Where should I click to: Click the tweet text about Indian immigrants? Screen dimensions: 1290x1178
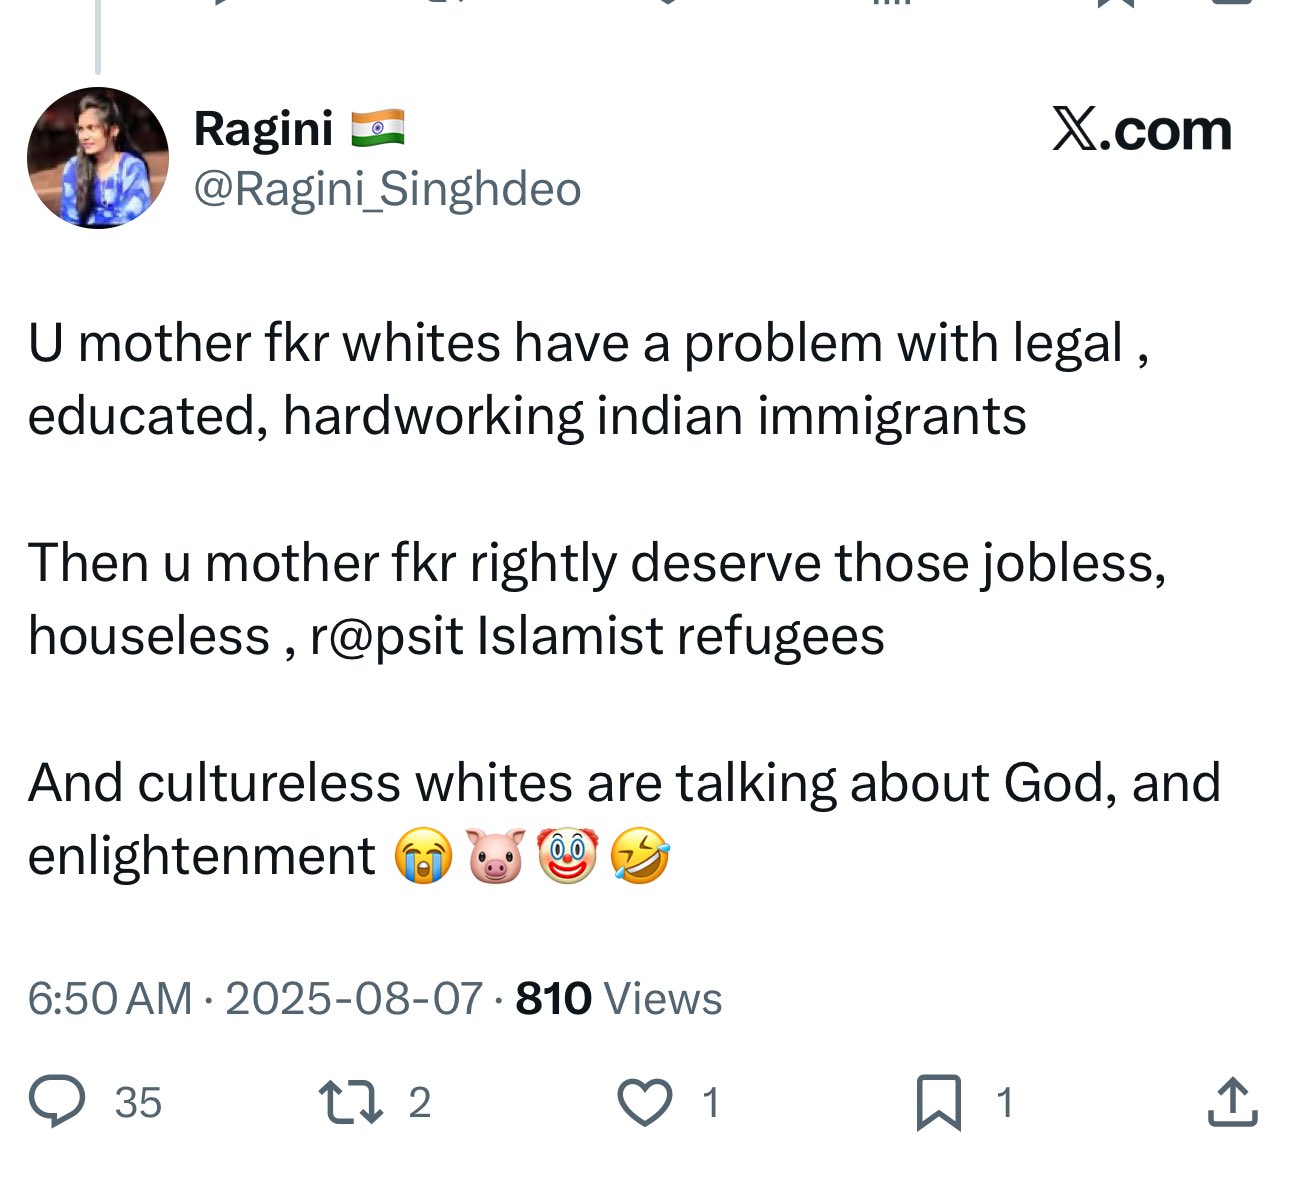(588, 380)
